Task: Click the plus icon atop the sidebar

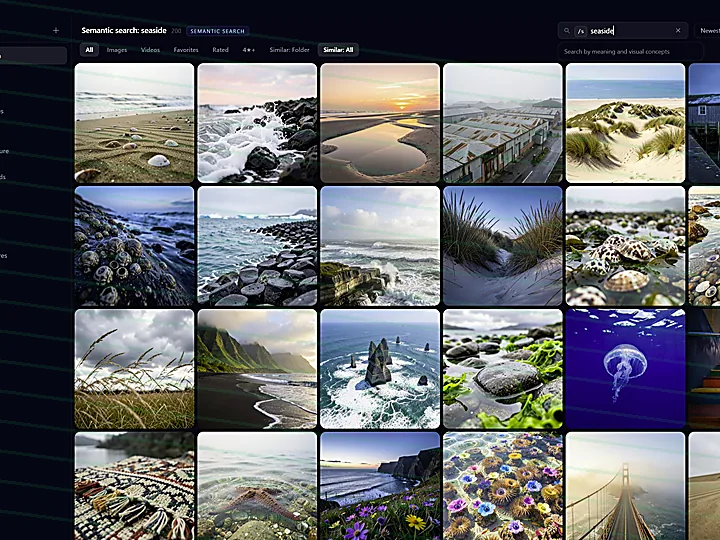Action: [x=56, y=30]
